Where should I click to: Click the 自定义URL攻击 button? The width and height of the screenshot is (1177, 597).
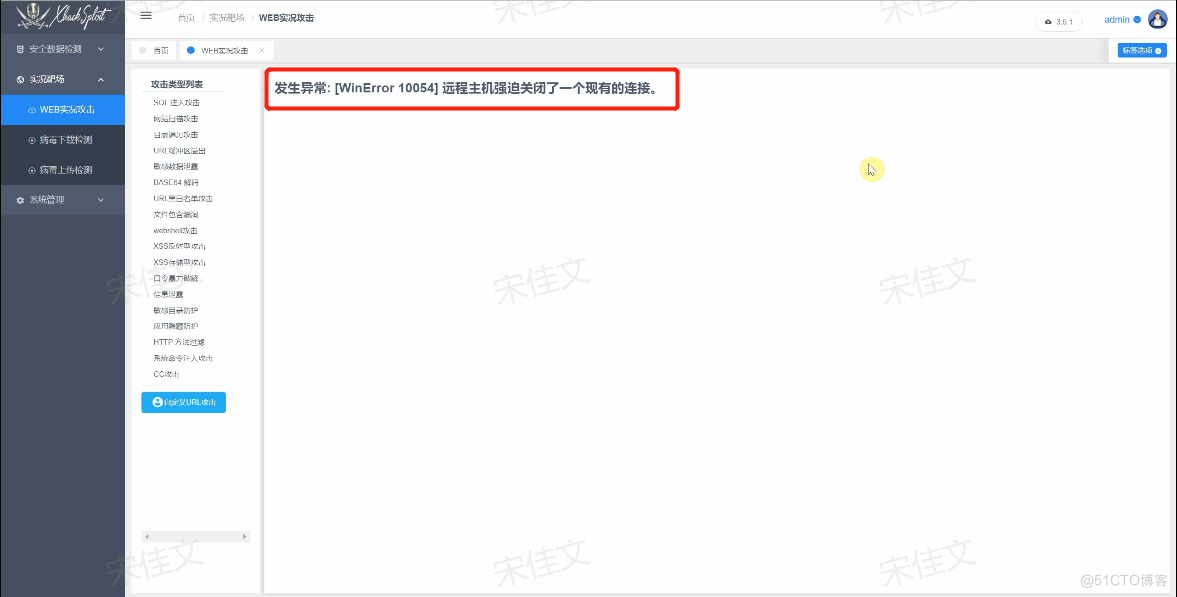(x=183, y=401)
